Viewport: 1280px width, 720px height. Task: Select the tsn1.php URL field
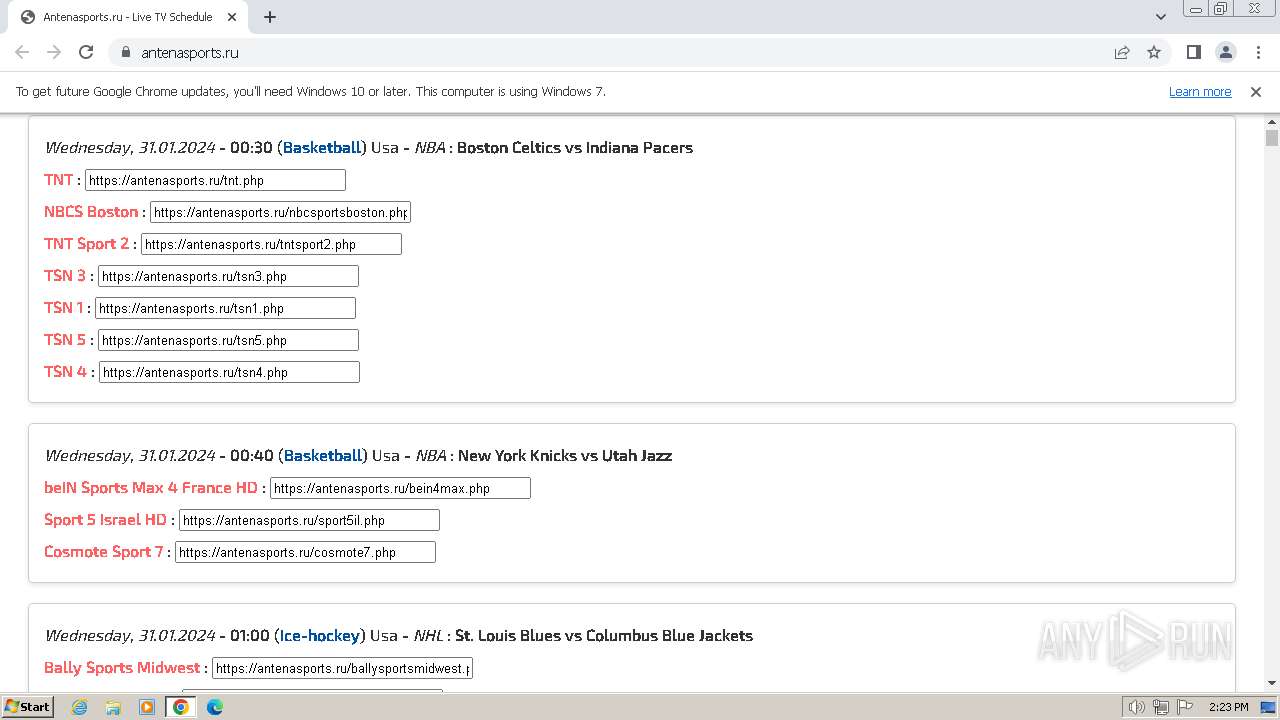(x=225, y=308)
